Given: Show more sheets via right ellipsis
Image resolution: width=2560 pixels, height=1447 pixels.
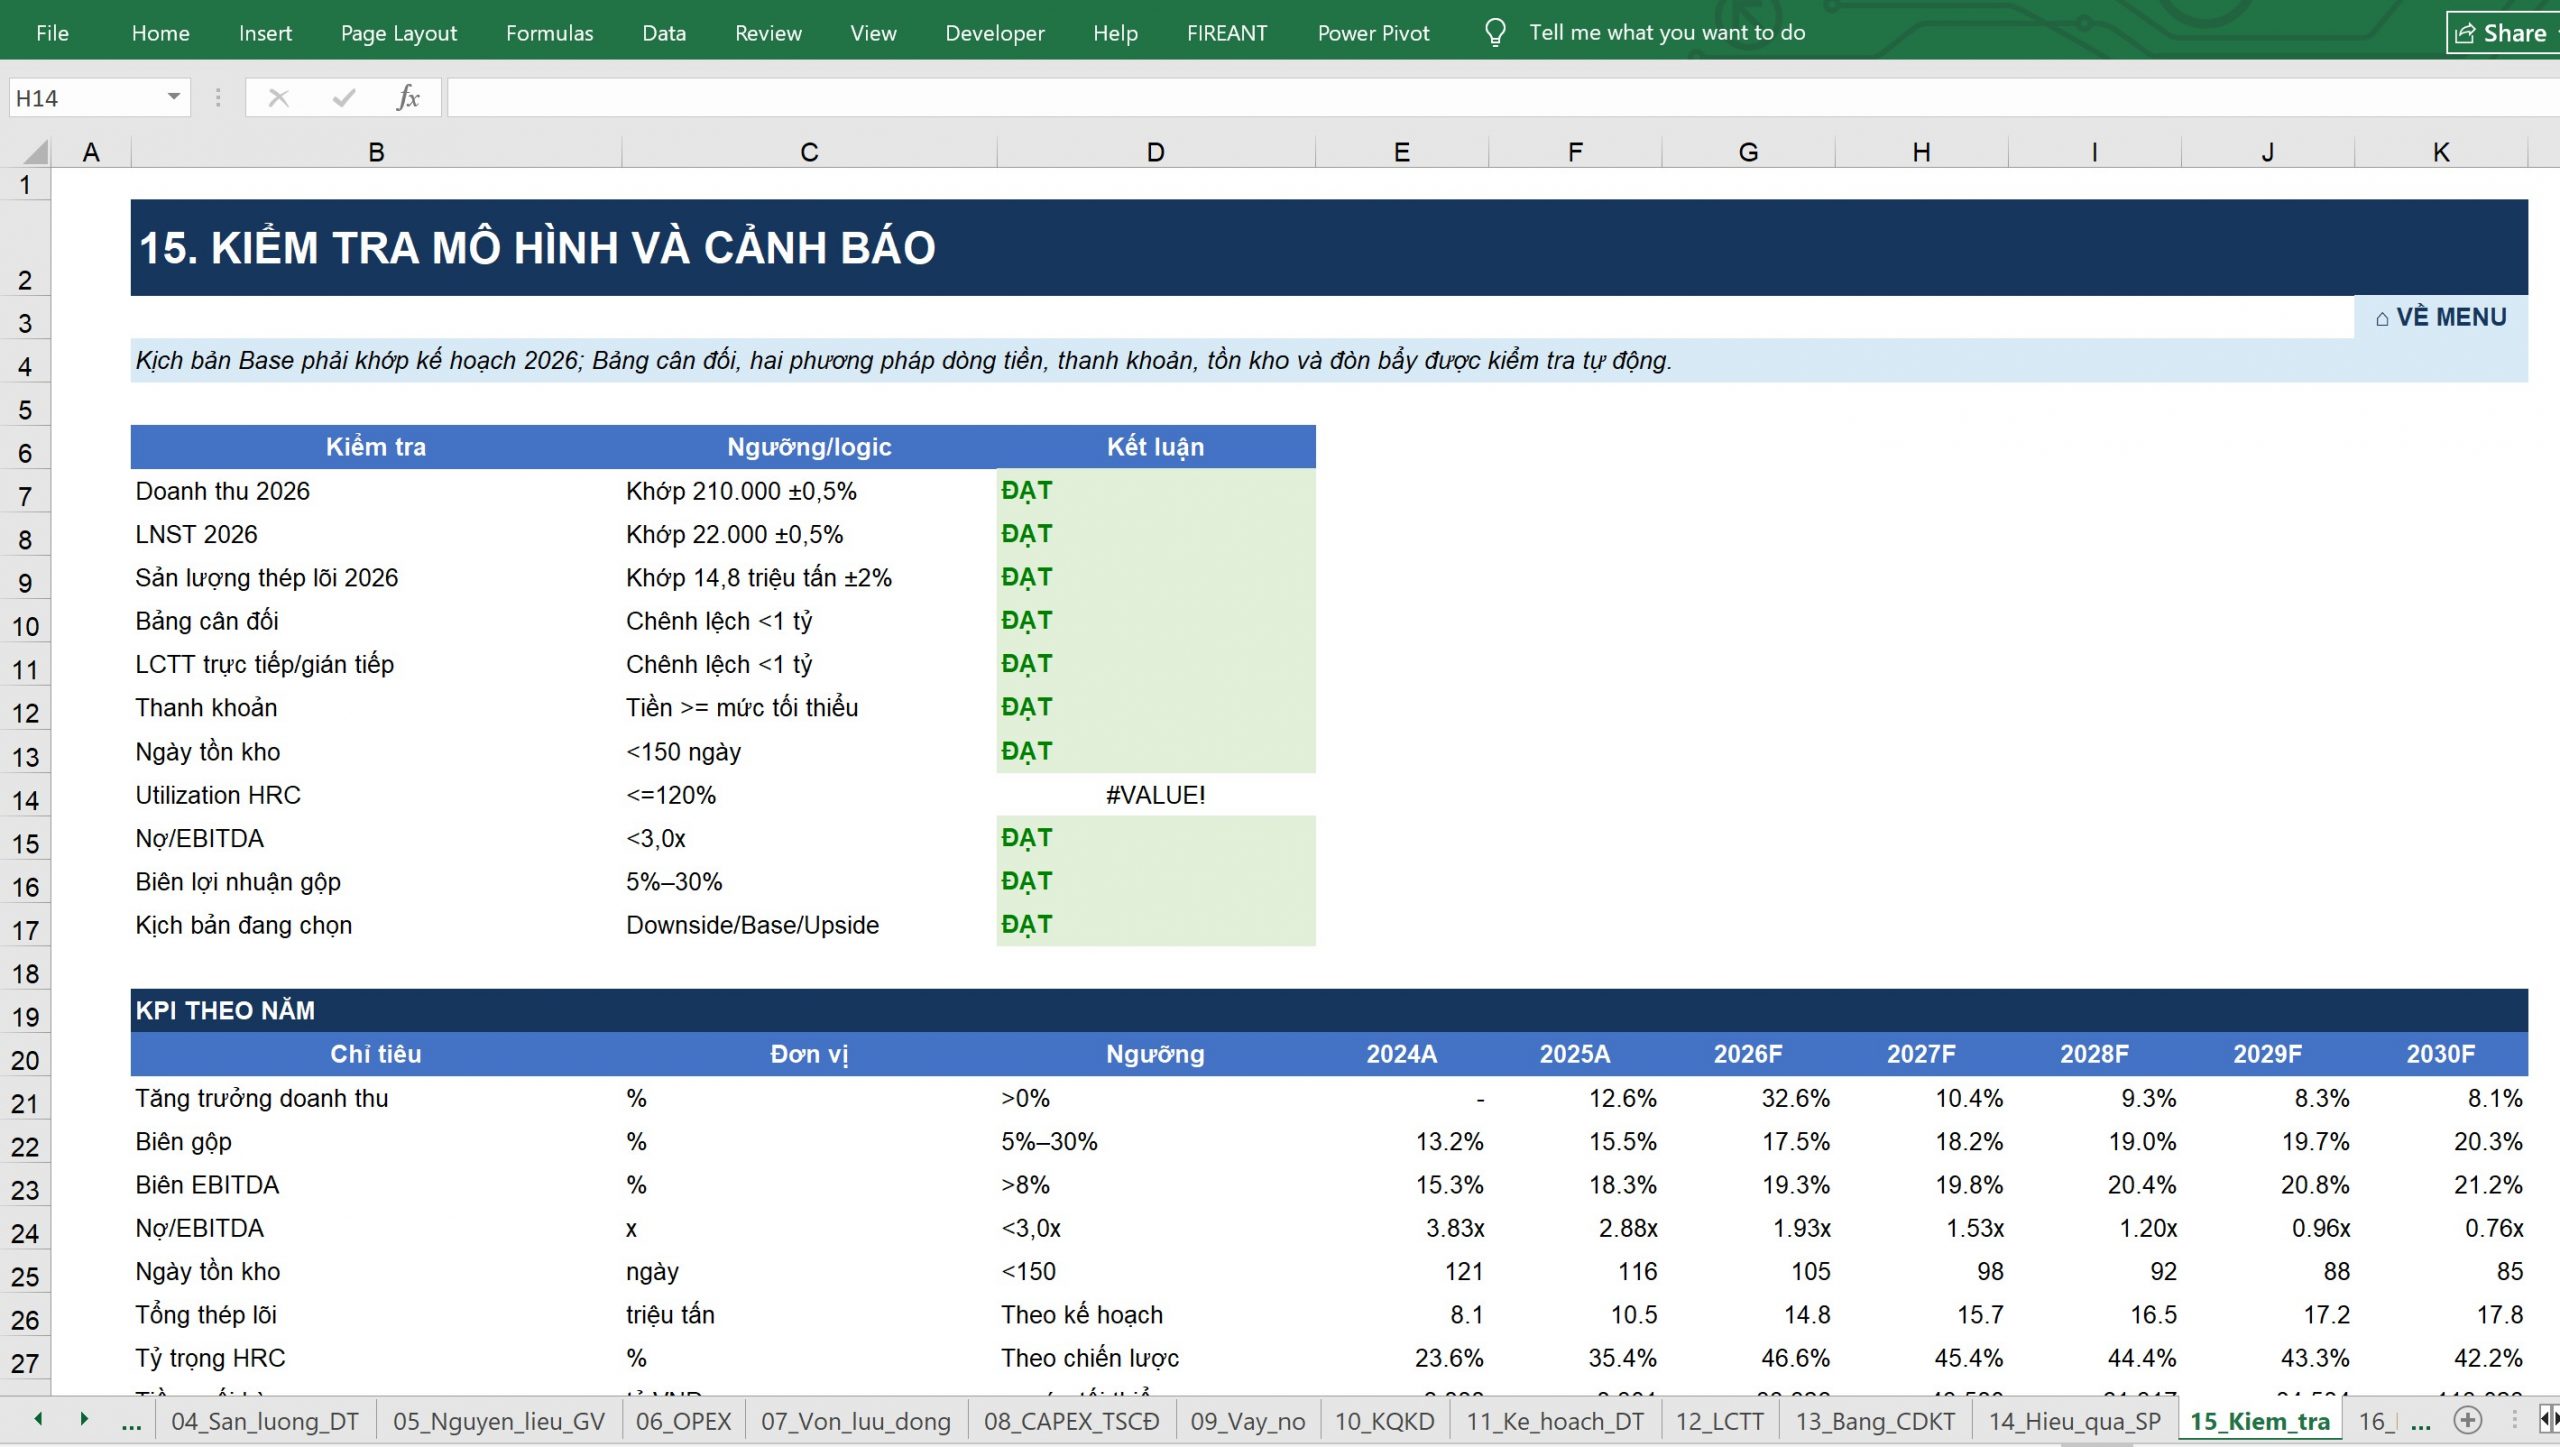Looking at the screenshot, I should tap(2420, 1422).
